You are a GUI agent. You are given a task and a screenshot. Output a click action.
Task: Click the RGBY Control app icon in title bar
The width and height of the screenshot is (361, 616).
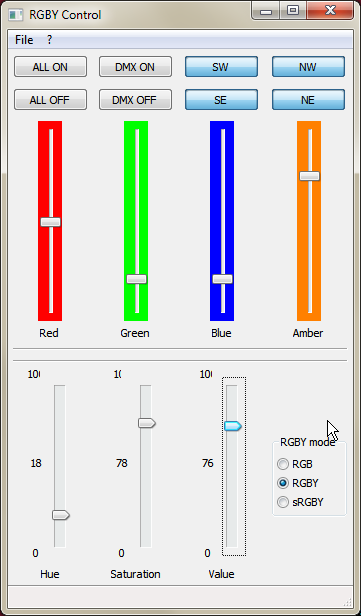[16, 15]
